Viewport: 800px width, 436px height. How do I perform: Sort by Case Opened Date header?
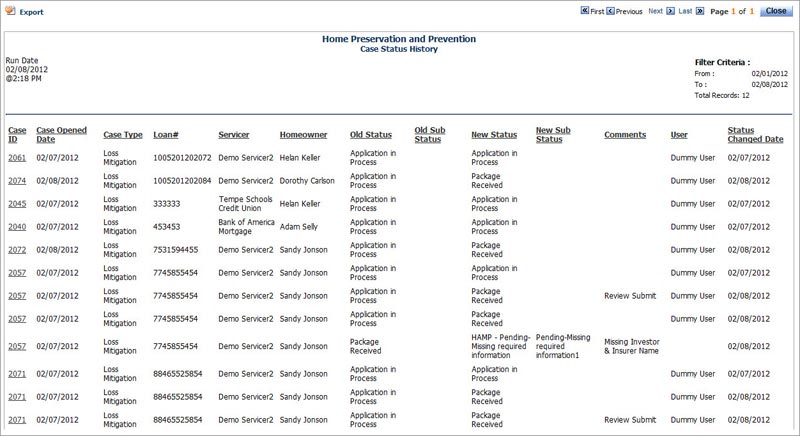click(61, 135)
